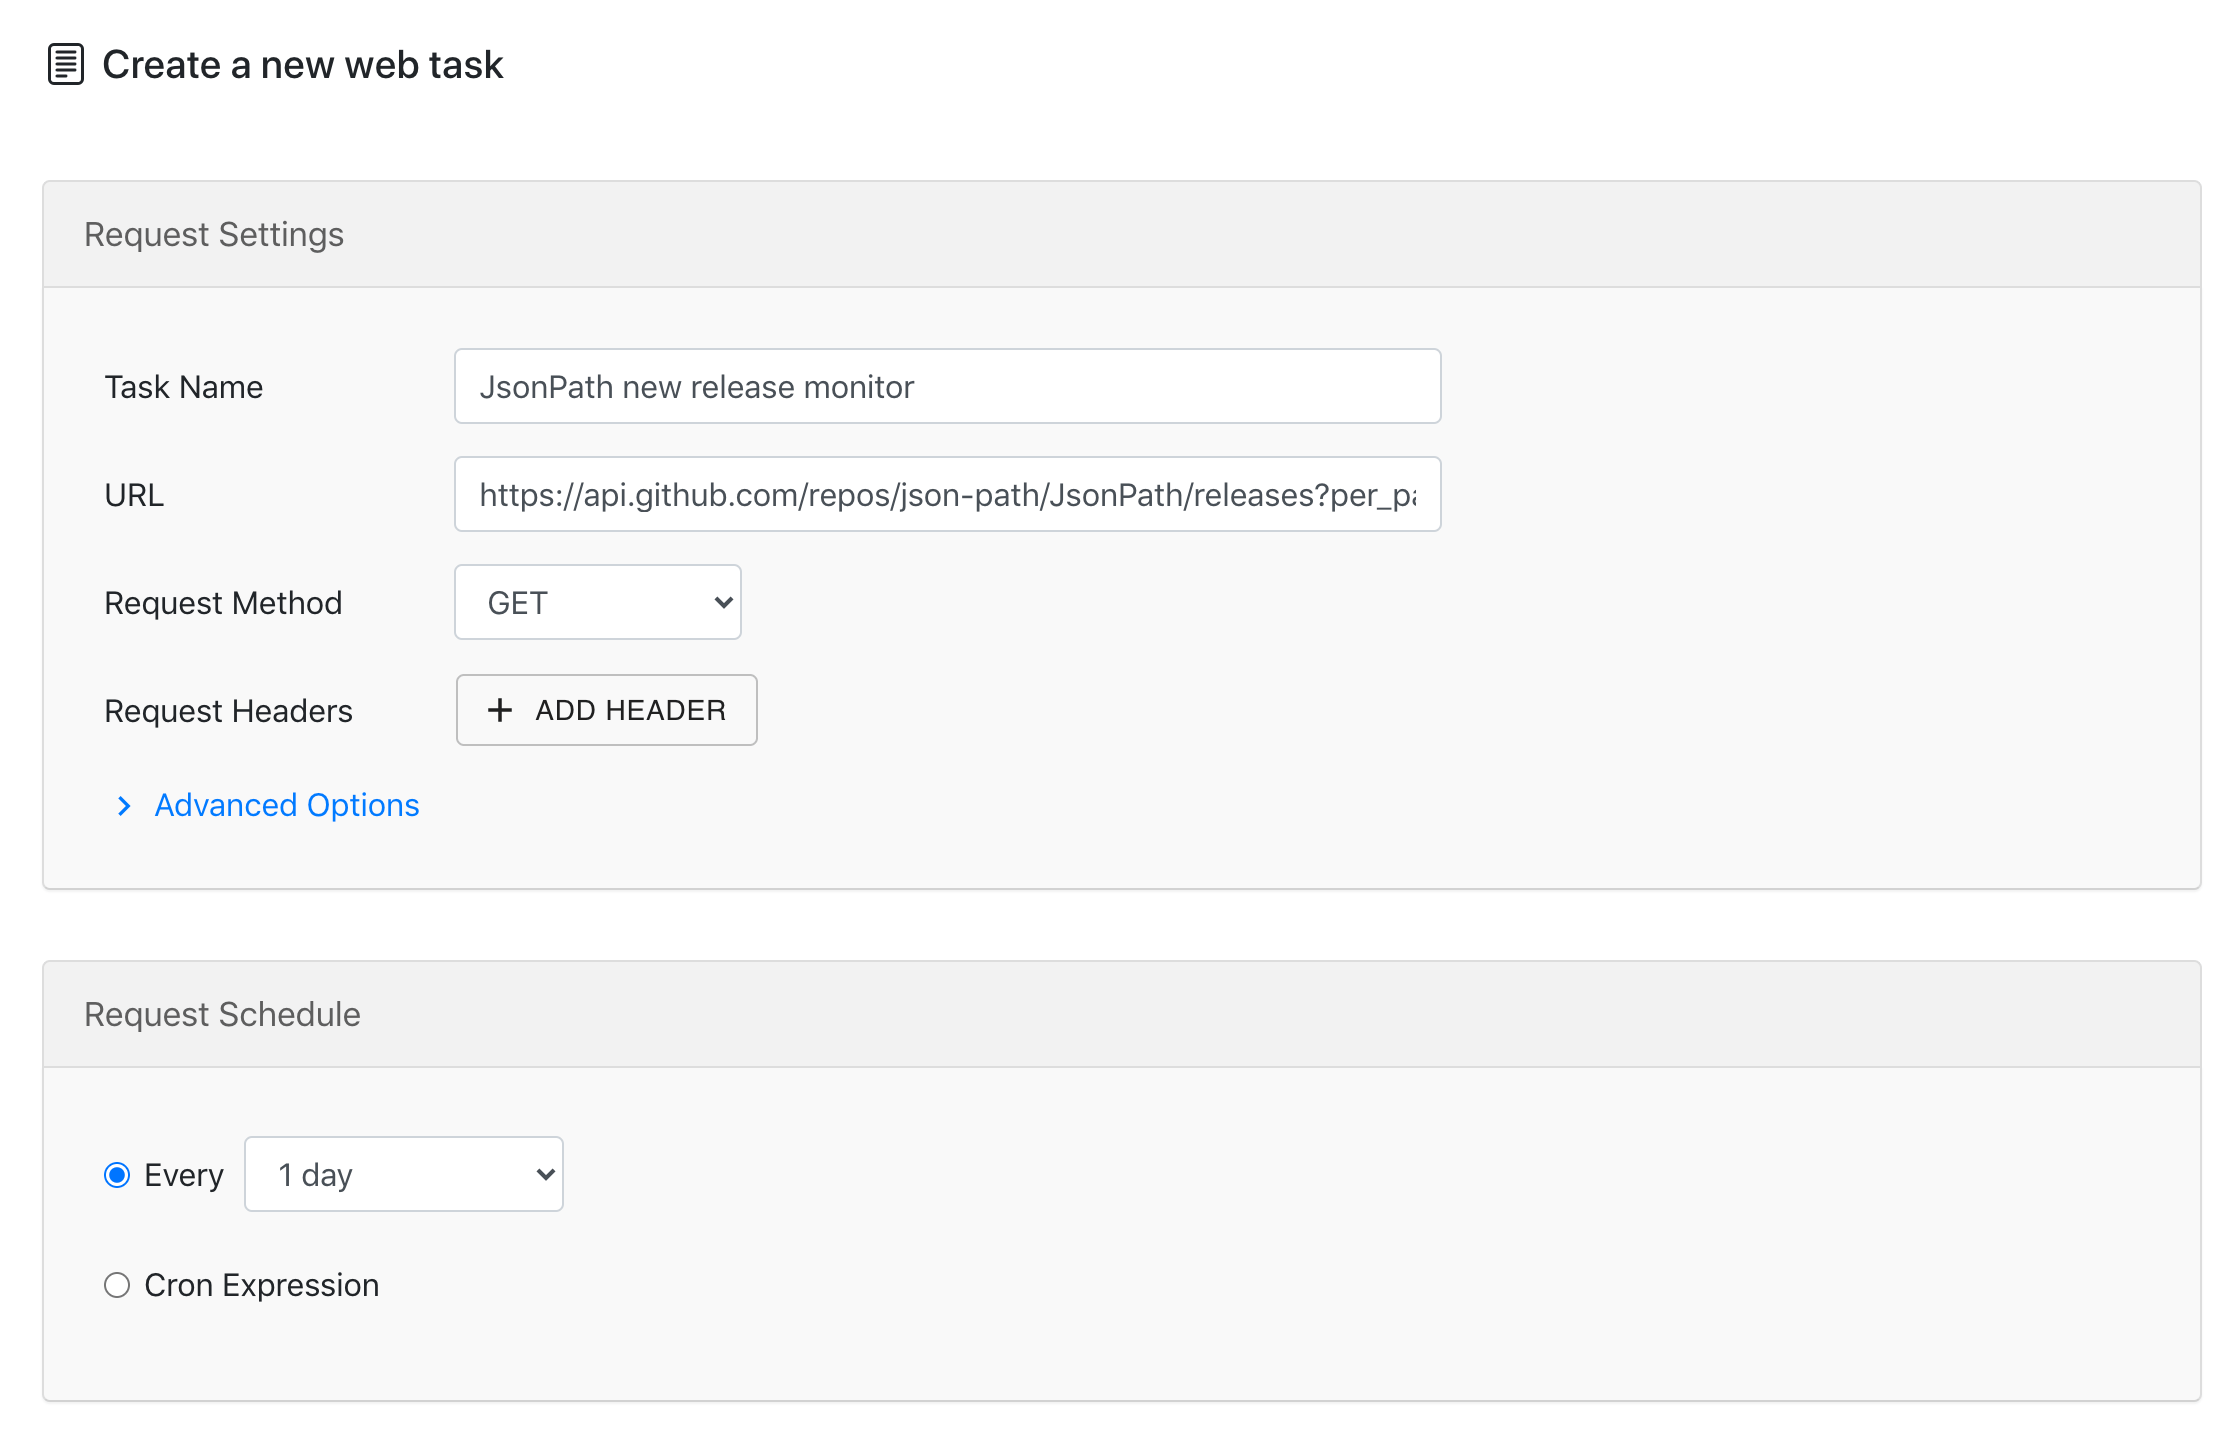Click the Request Schedule section header
The width and height of the screenshot is (2234, 1442).
coord(222,1013)
